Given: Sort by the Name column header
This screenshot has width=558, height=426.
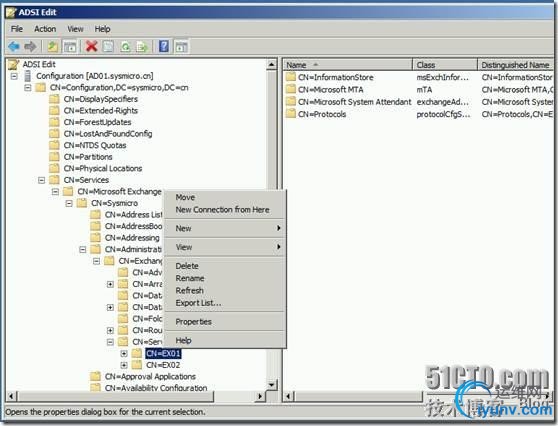Looking at the screenshot, I should [348, 65].
